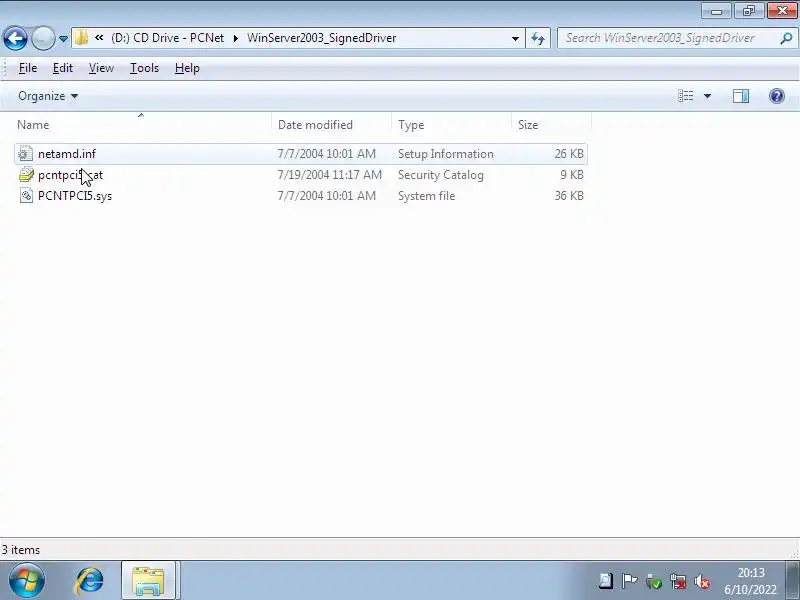Open Help via question mark icon
The height and width of the screenshot is (600, 800).
pyautogui.click(x=777, y=96)
